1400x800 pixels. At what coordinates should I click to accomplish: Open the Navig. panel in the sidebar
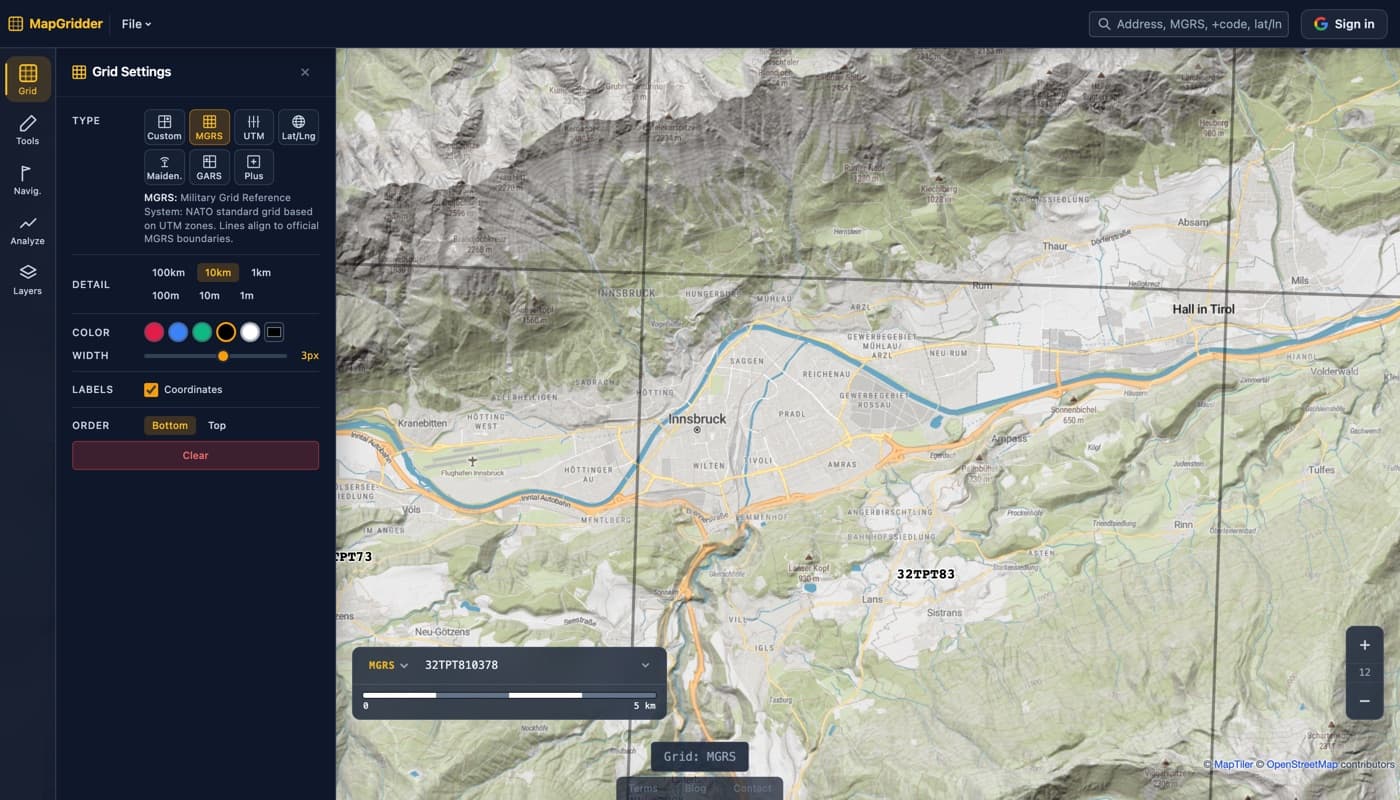coord(28,179)
